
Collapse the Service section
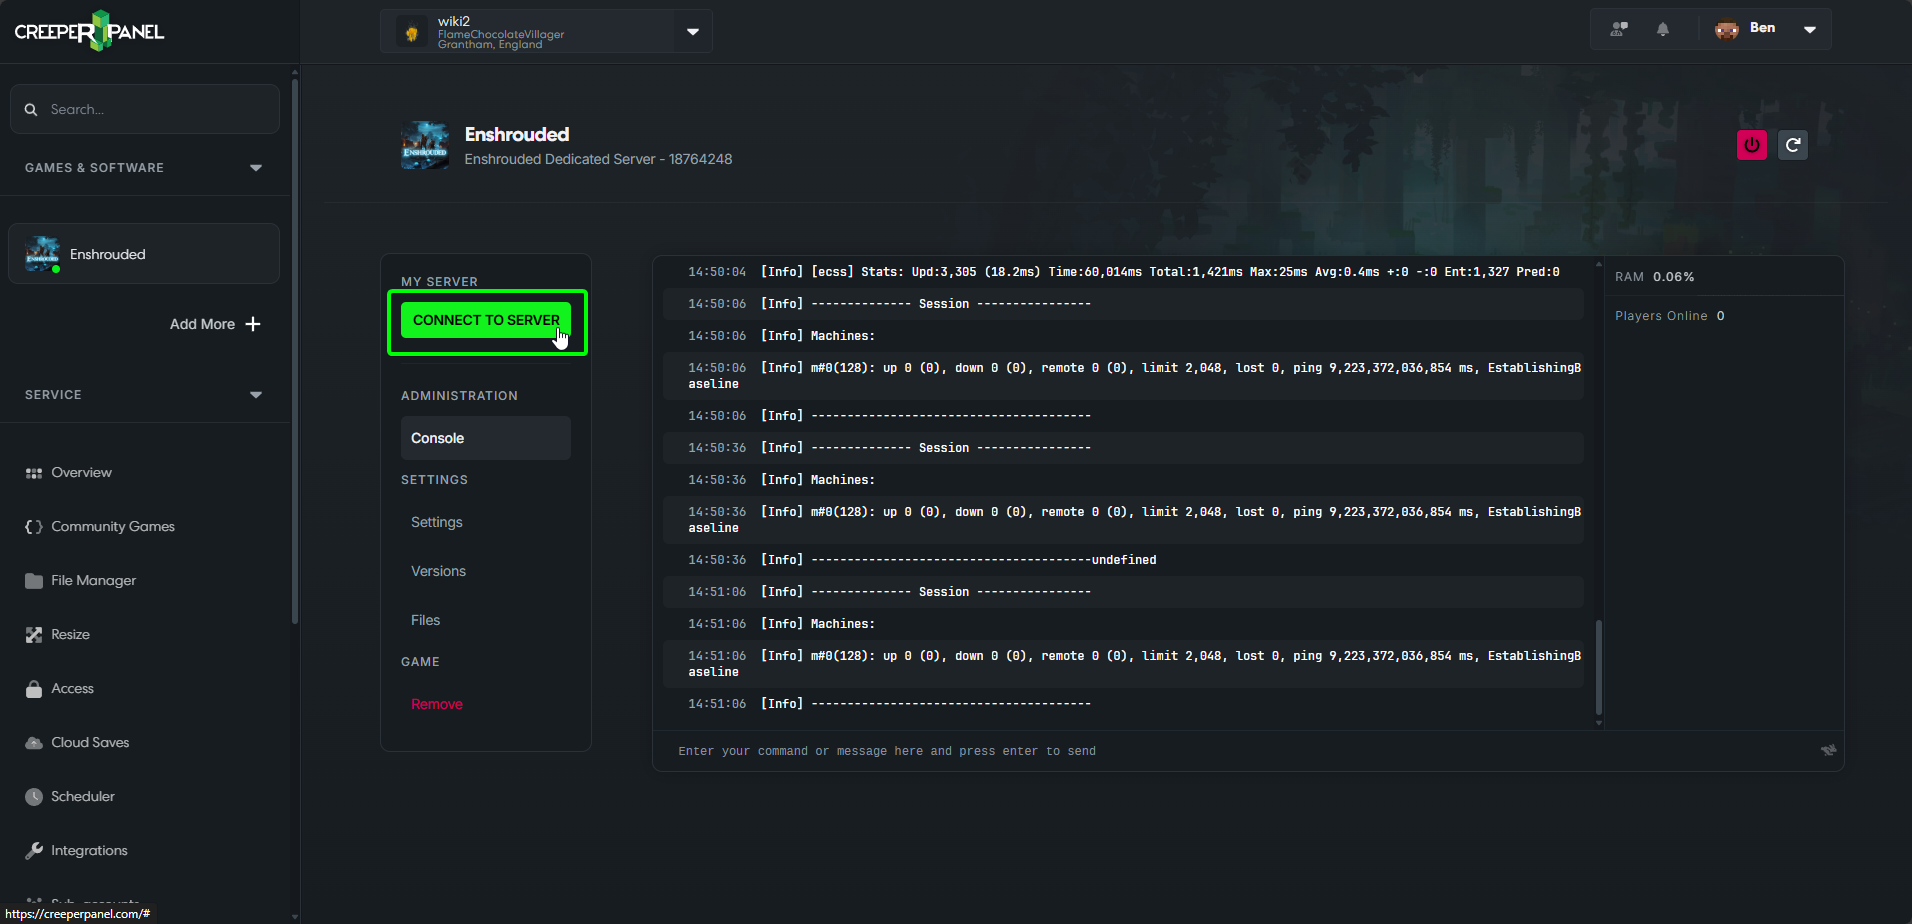point(256,395)
